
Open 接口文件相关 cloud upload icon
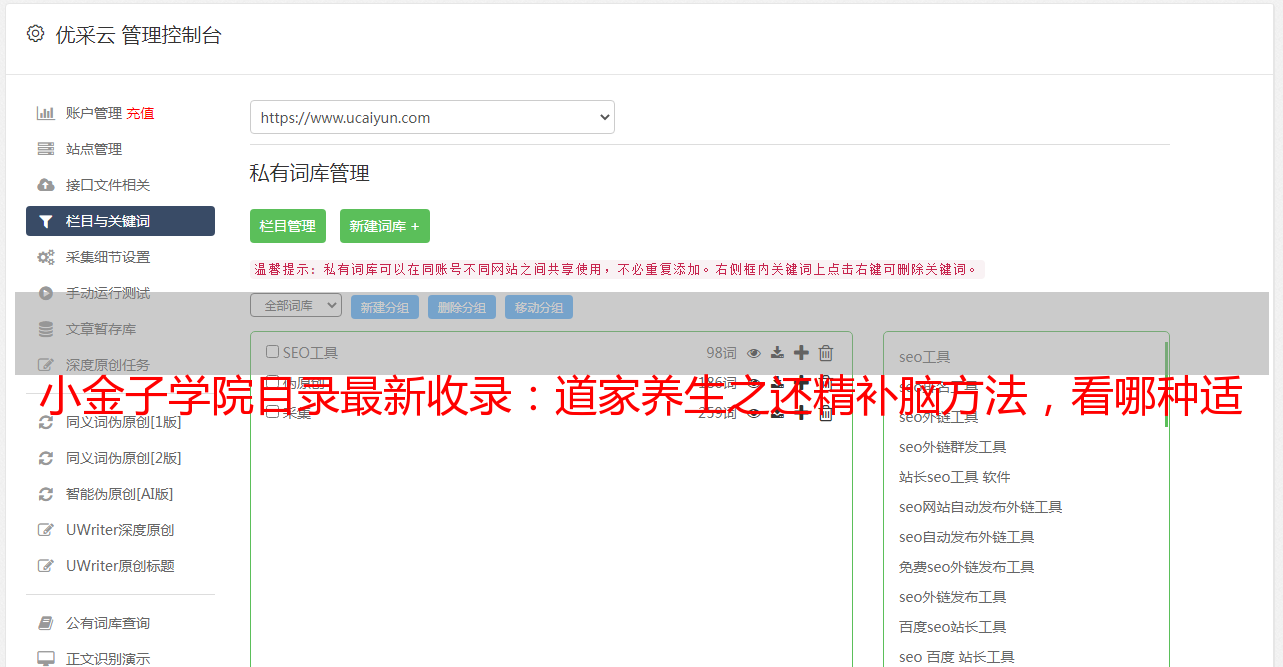point(45,185)
